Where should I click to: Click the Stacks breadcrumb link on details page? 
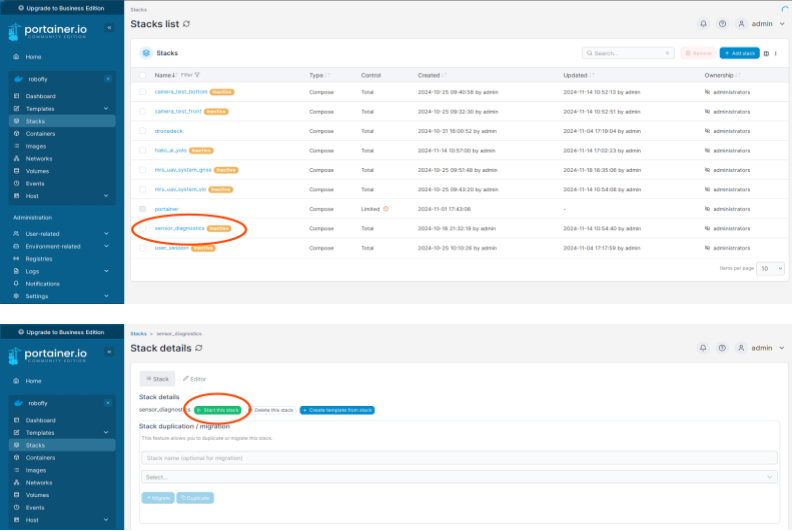pyautogui.click(x=138, y=334)
